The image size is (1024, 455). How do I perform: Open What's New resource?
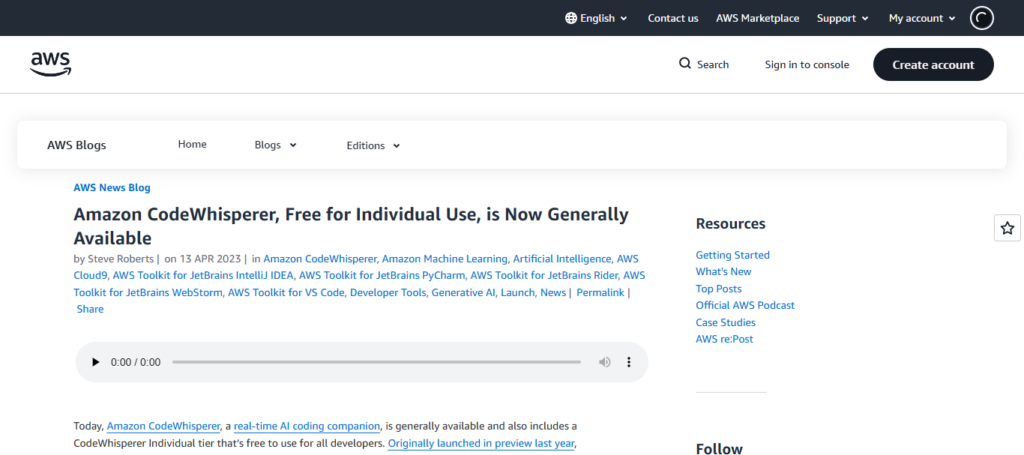pyautogui.click(x=724, y=272)
